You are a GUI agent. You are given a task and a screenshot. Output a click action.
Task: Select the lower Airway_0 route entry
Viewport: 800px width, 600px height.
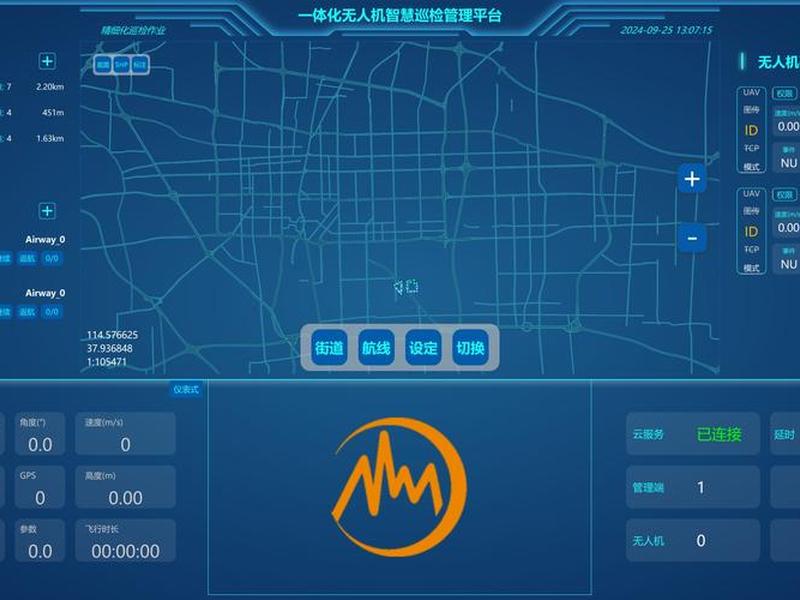(x=45, y=293)
